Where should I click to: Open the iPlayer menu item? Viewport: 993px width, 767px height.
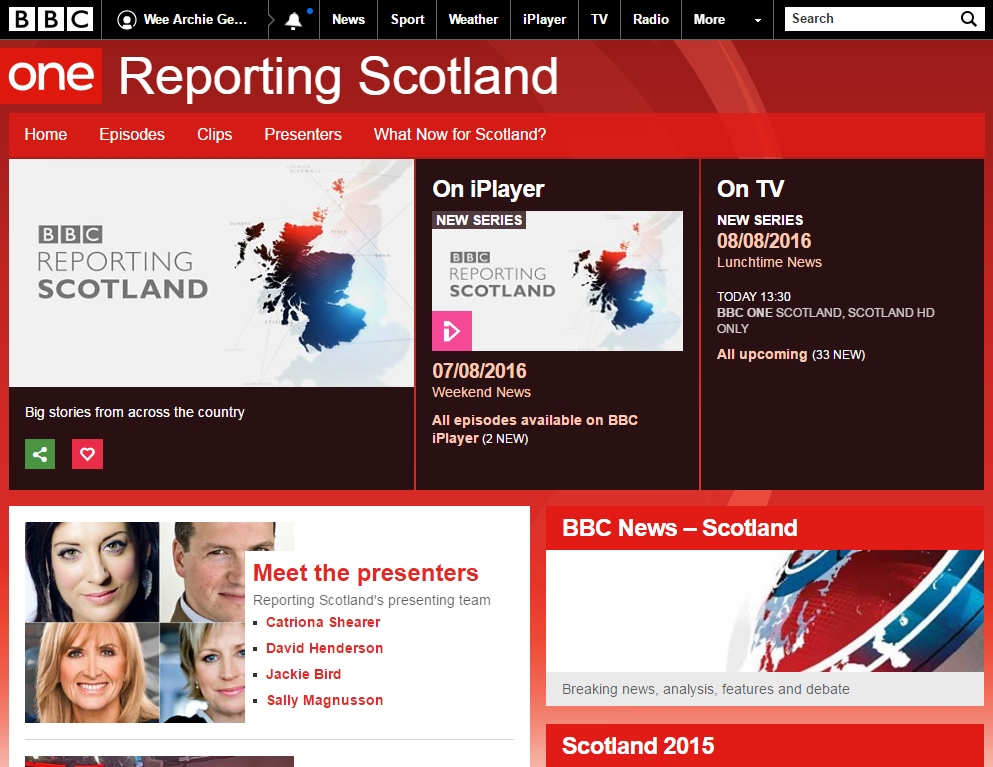(544, 20)
